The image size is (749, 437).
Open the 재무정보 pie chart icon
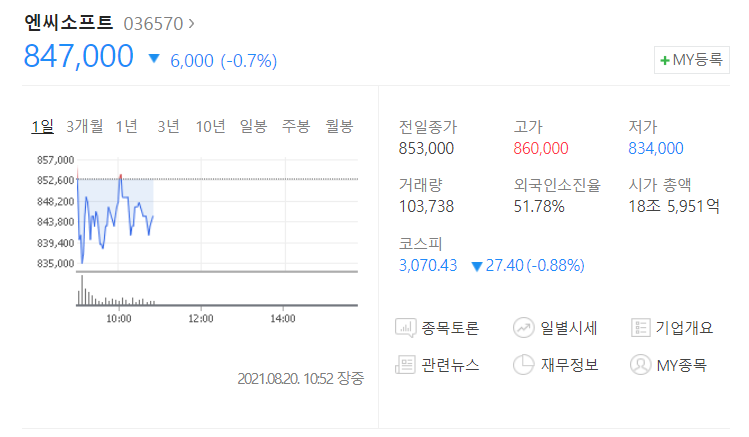524,365
